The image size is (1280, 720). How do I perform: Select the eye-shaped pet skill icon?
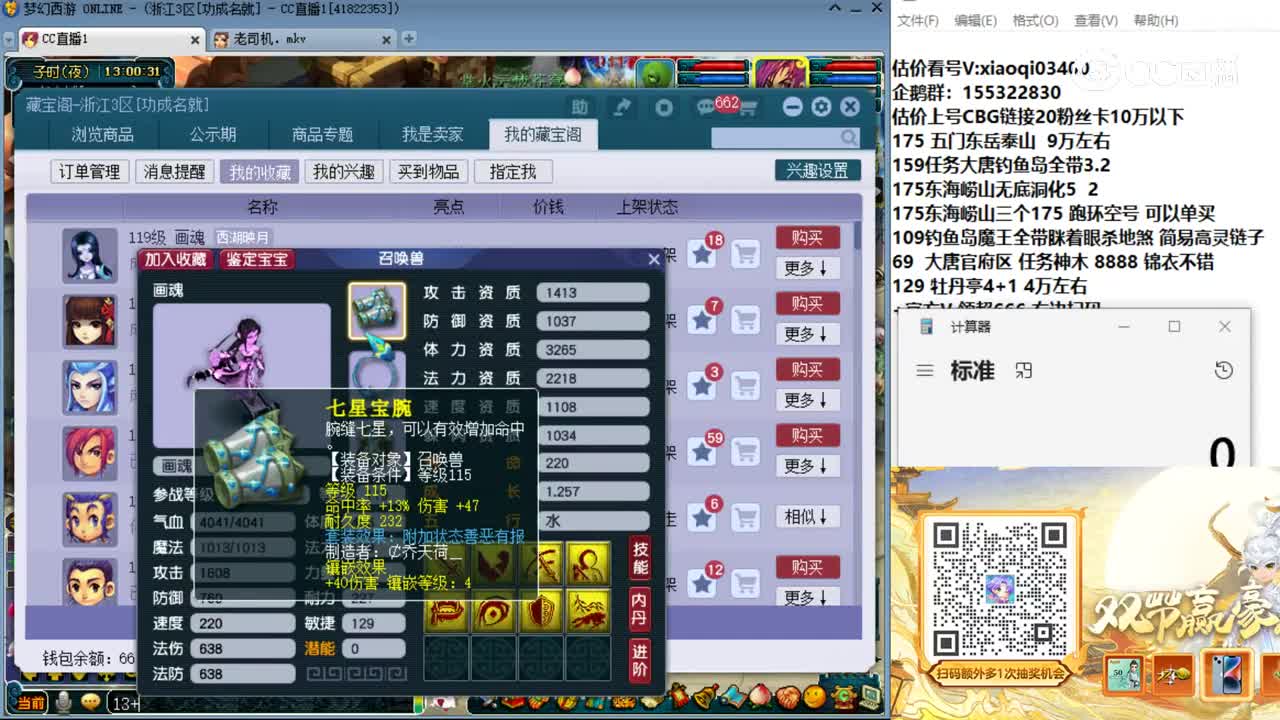[494, 611]
